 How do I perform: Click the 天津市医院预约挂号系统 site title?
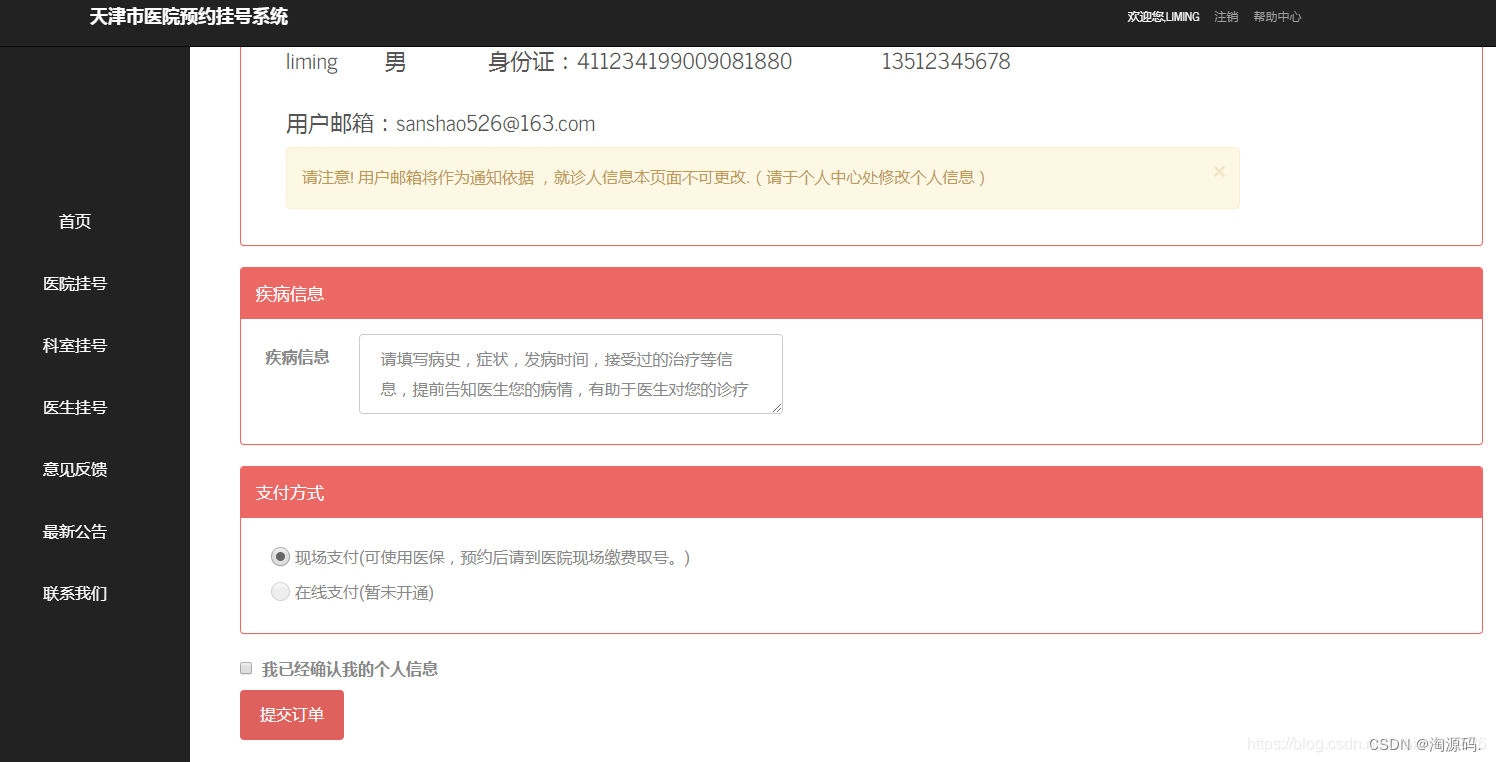click(x=189, y=17)
